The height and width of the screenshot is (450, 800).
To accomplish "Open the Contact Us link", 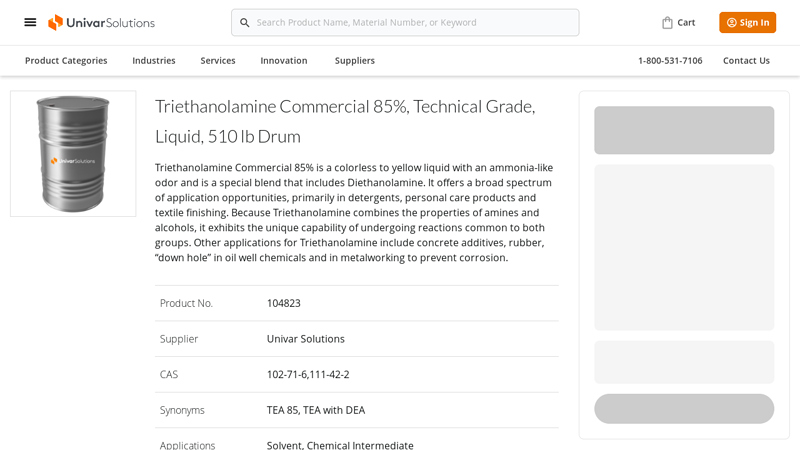I will [746, 61].
